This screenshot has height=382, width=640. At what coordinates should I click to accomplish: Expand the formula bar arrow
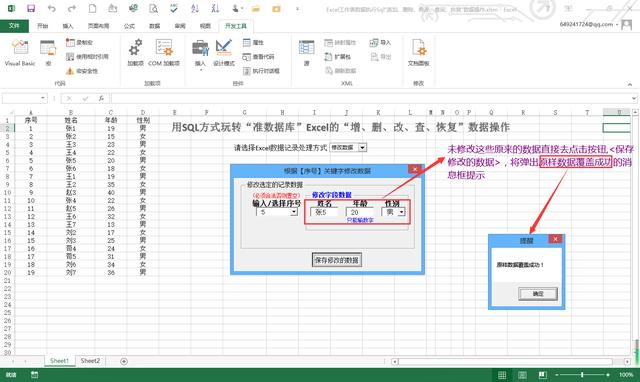click(634, 98)
